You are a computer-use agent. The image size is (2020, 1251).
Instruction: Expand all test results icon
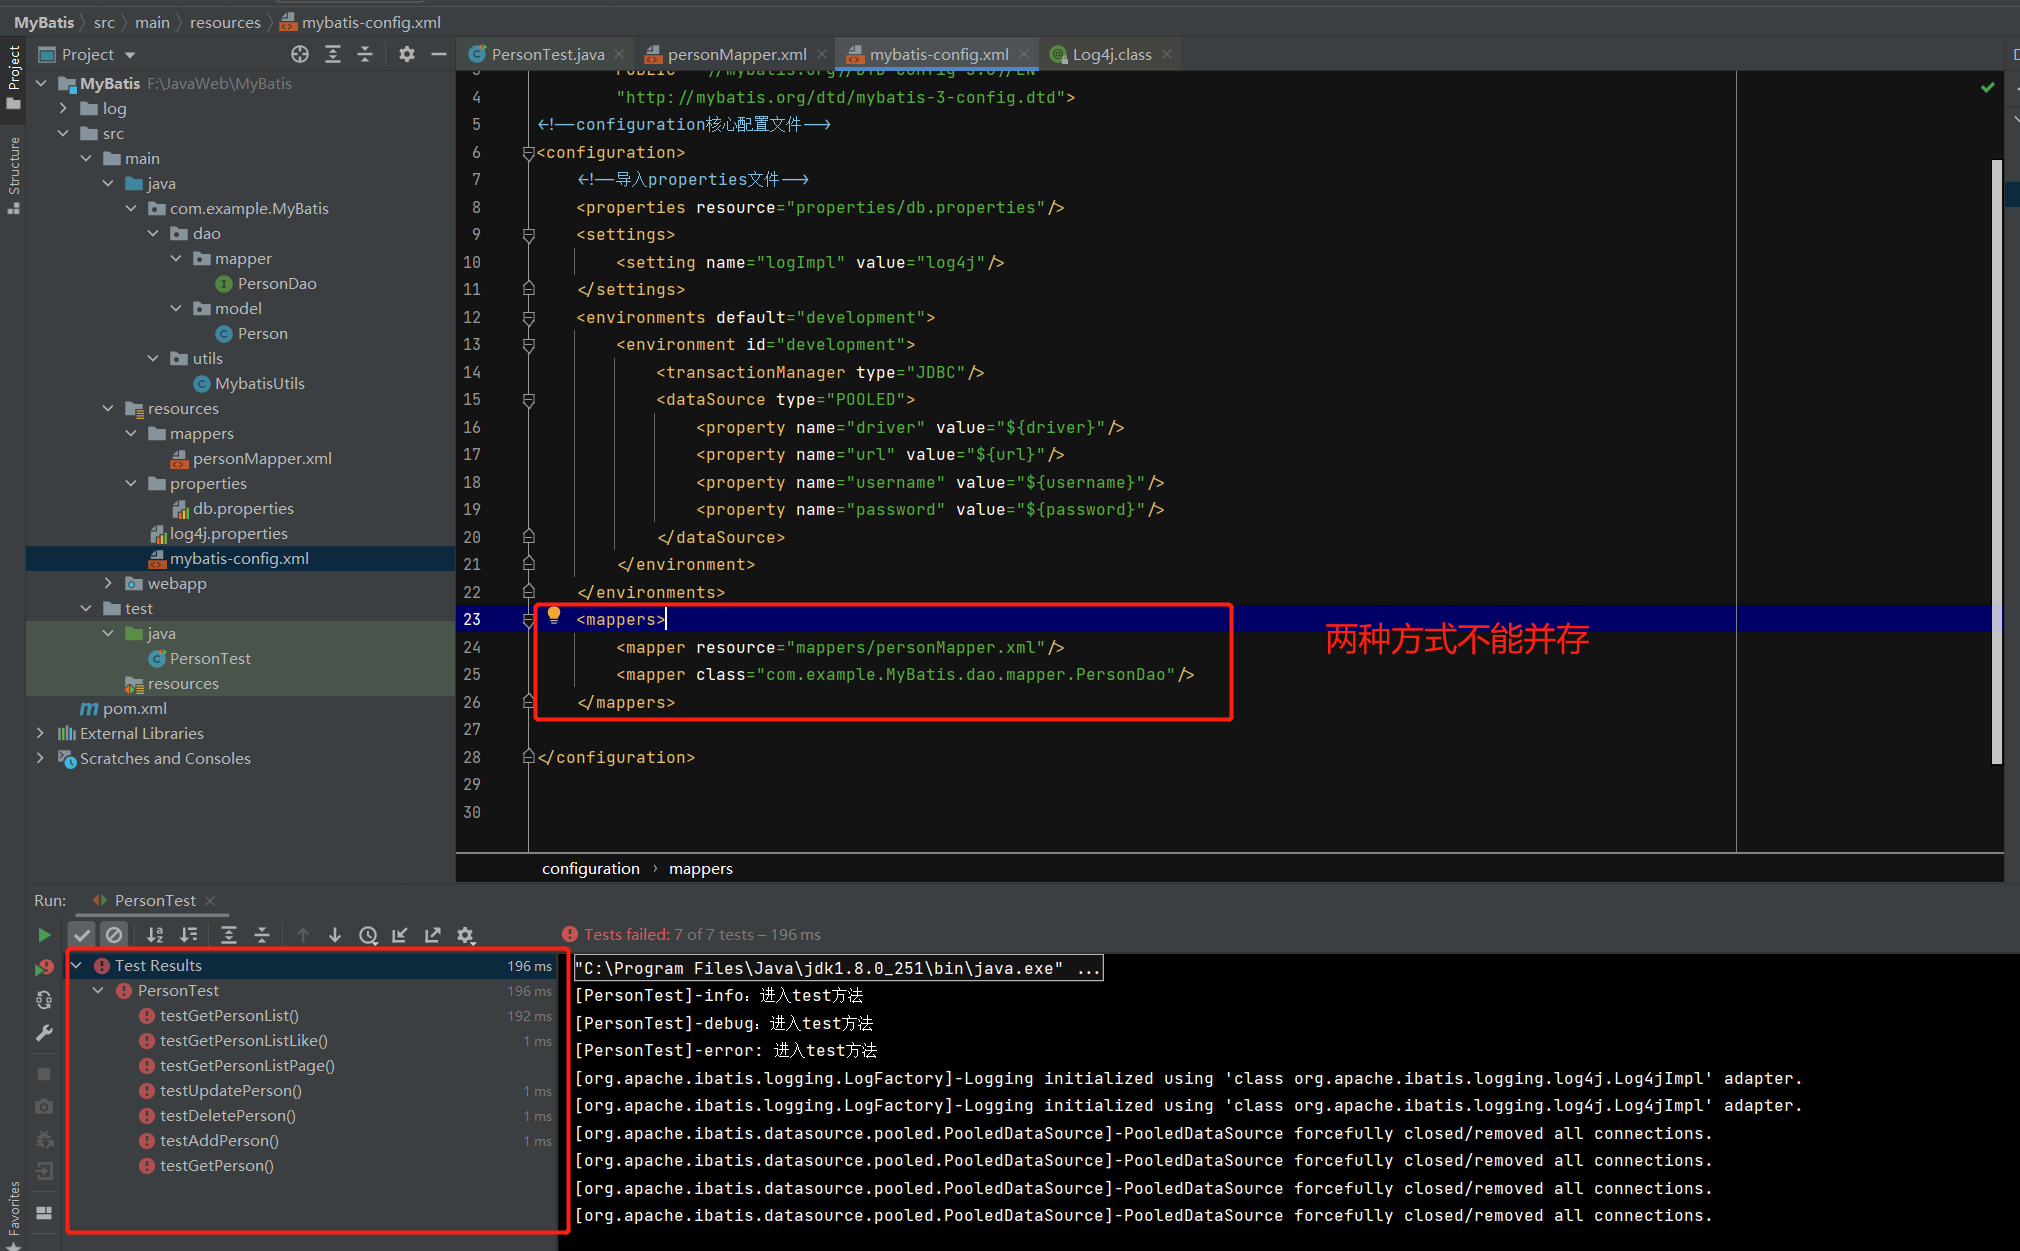point(228,935)
